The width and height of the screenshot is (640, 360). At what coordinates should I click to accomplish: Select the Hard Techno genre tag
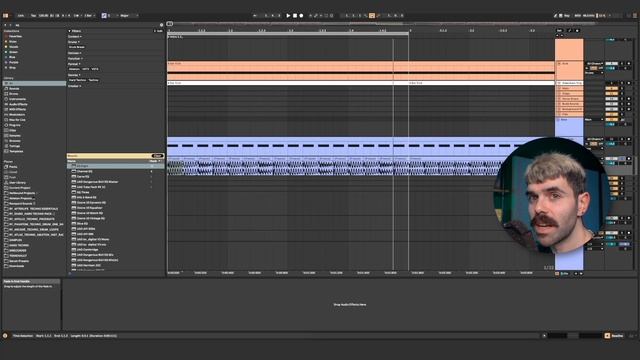click(77, 80)
